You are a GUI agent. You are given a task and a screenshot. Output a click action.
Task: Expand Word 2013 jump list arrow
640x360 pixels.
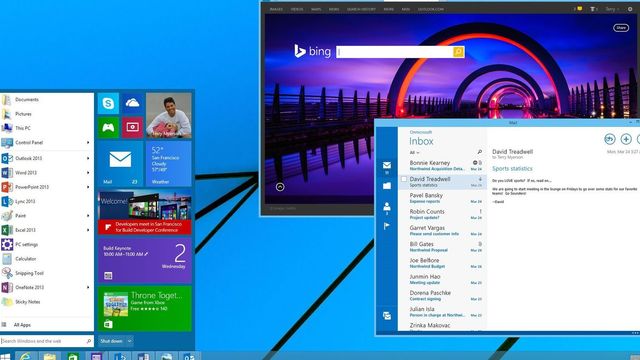pos(88,173)
